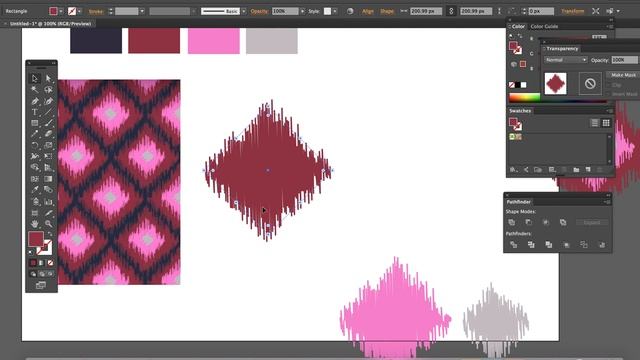Open stroke weight dropdown

tap(142, 11)
